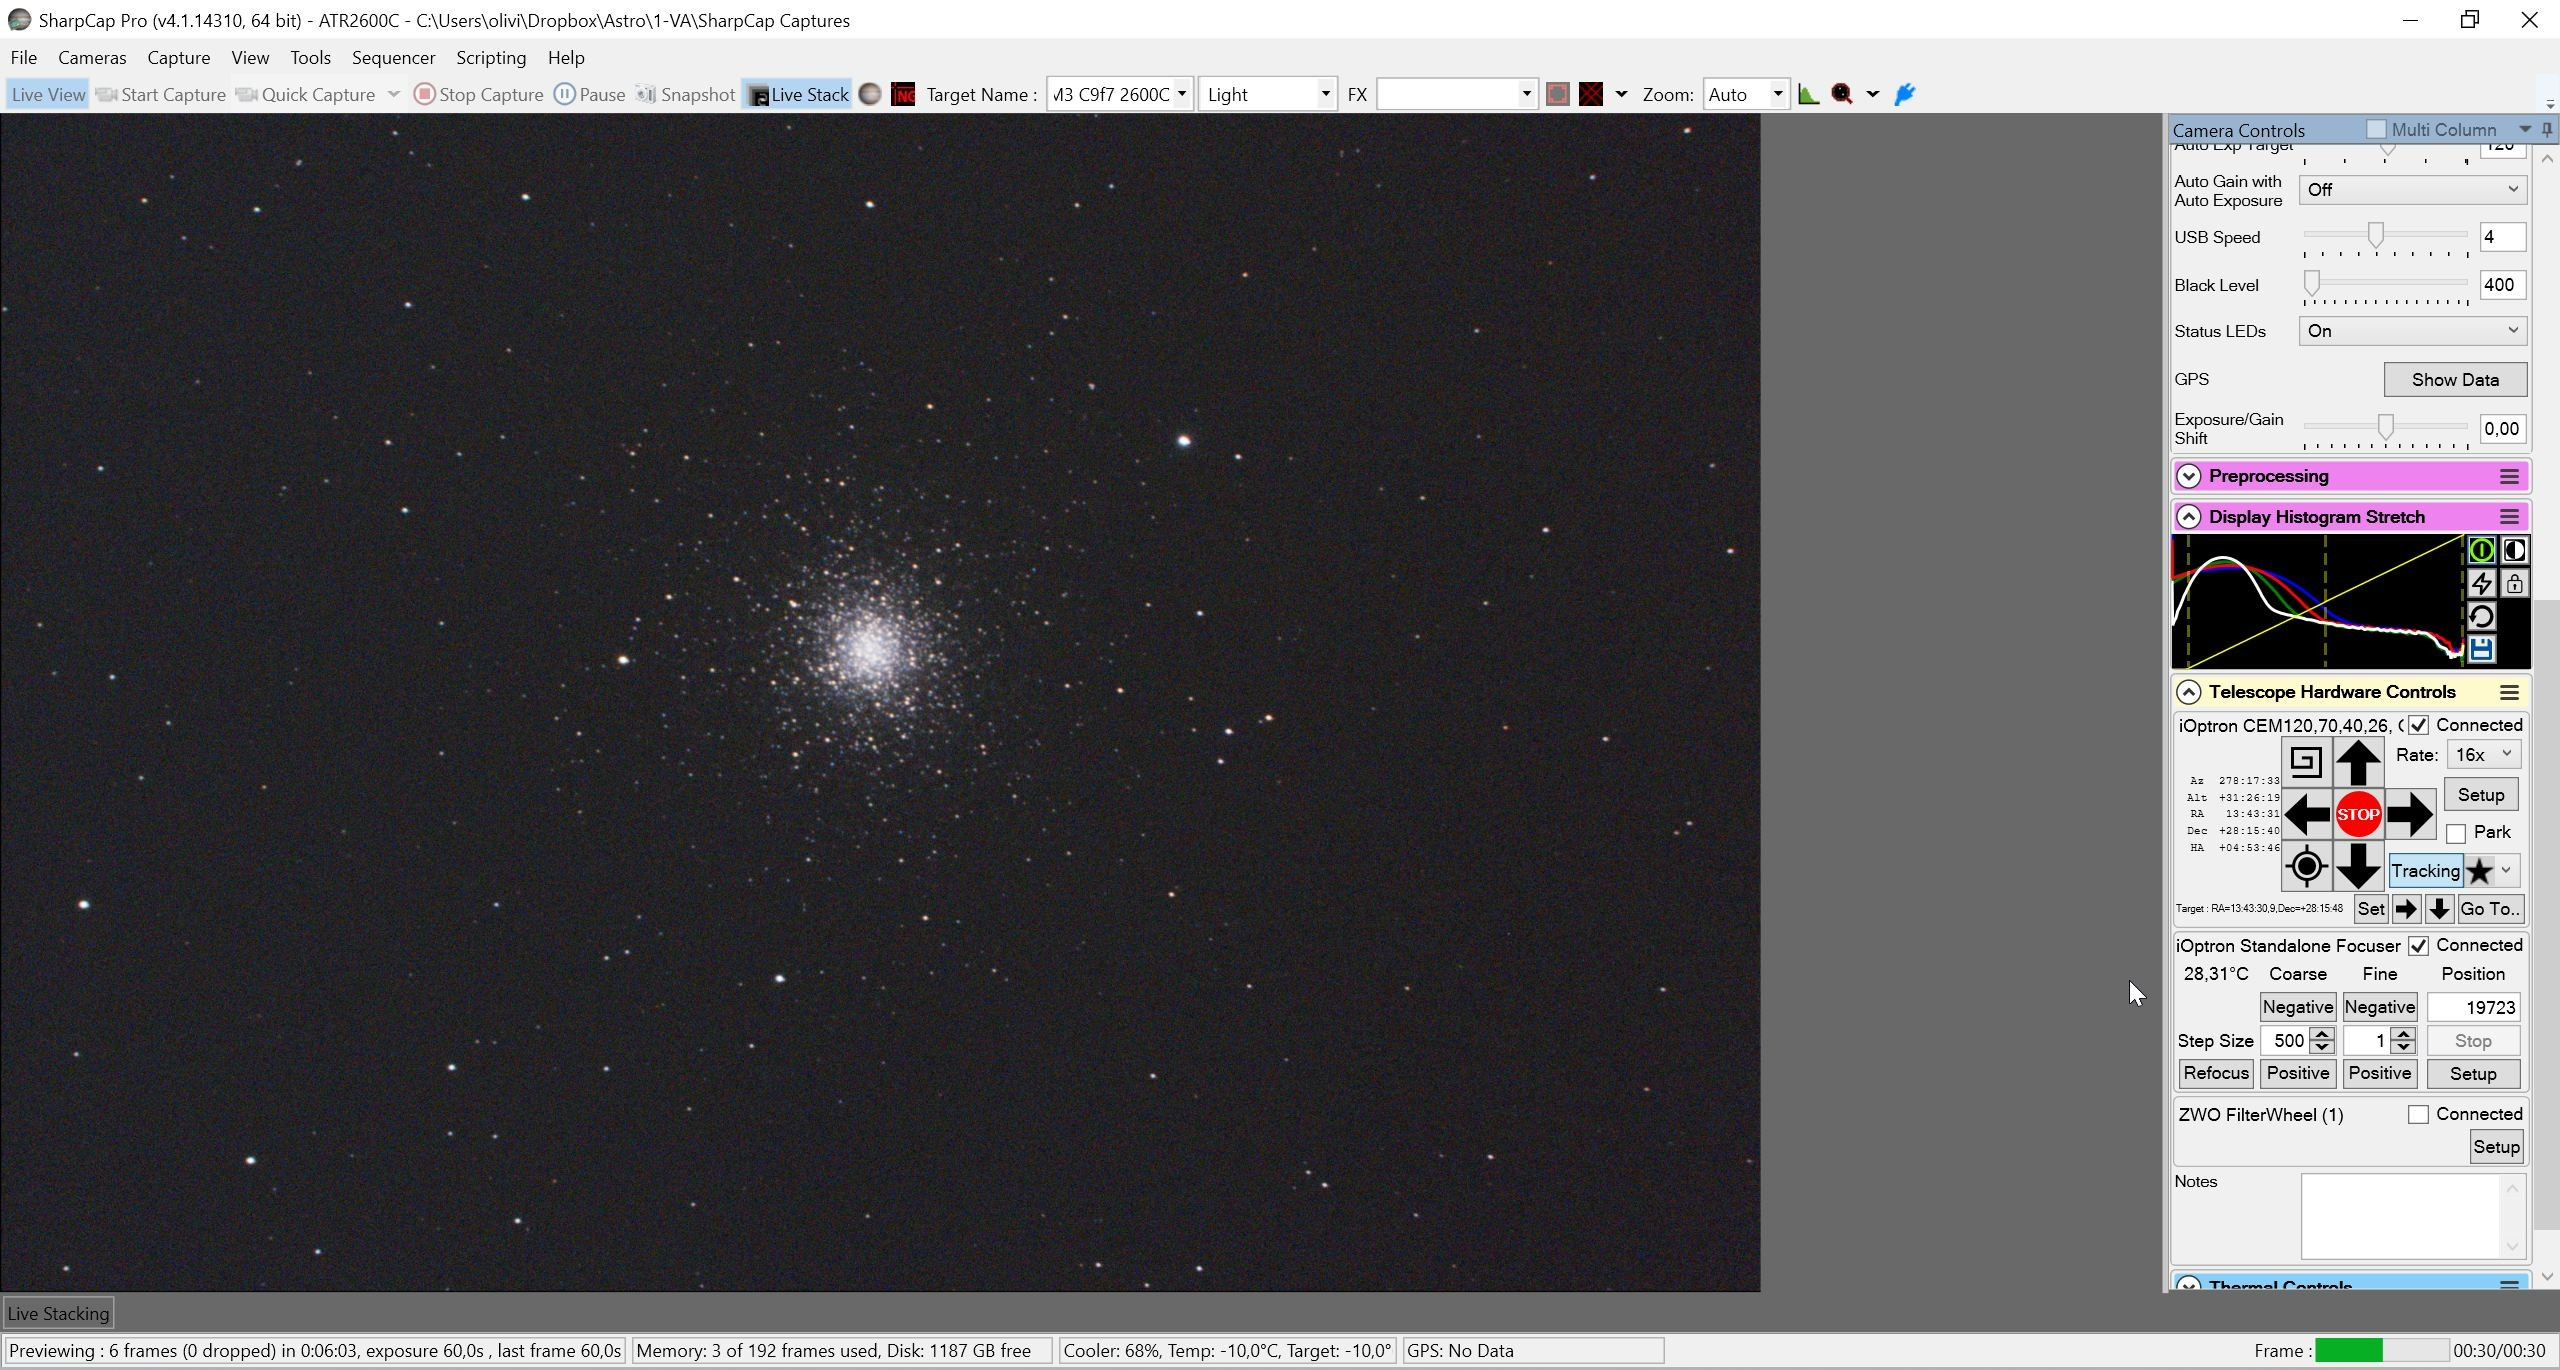The width and height of the screenshot is (2560, 1370).
Task: Click the GPS Show Data button
Action: click(2455, 379)
